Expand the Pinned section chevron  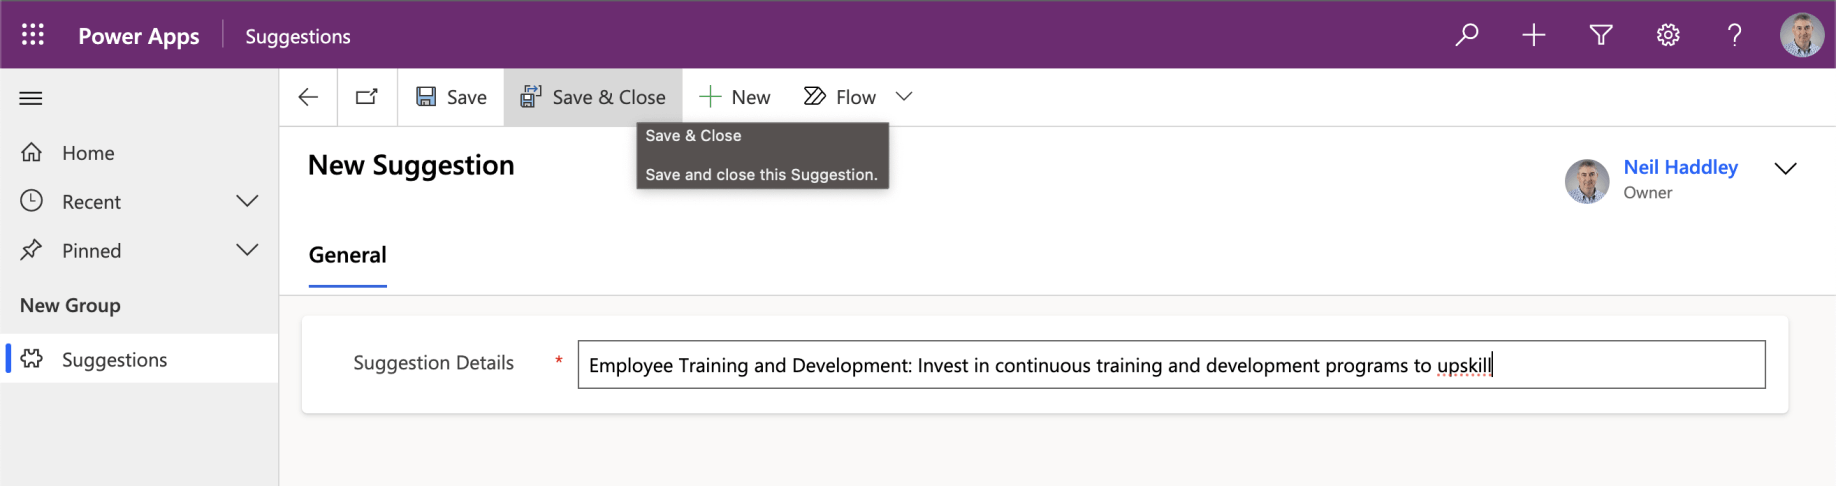click(247, 250)
